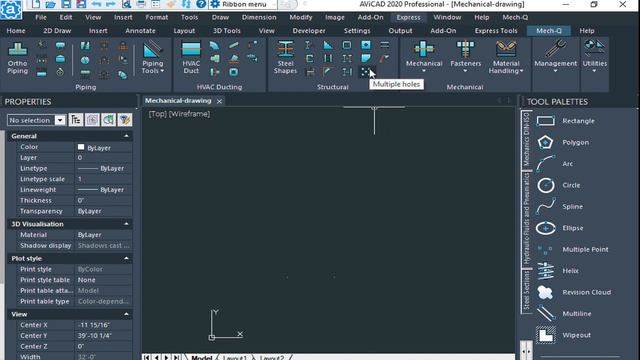Image resolution: width=640 pixels, height=360 pixels.
Task: Click the quick select icon in Properties
Action: 124,120
